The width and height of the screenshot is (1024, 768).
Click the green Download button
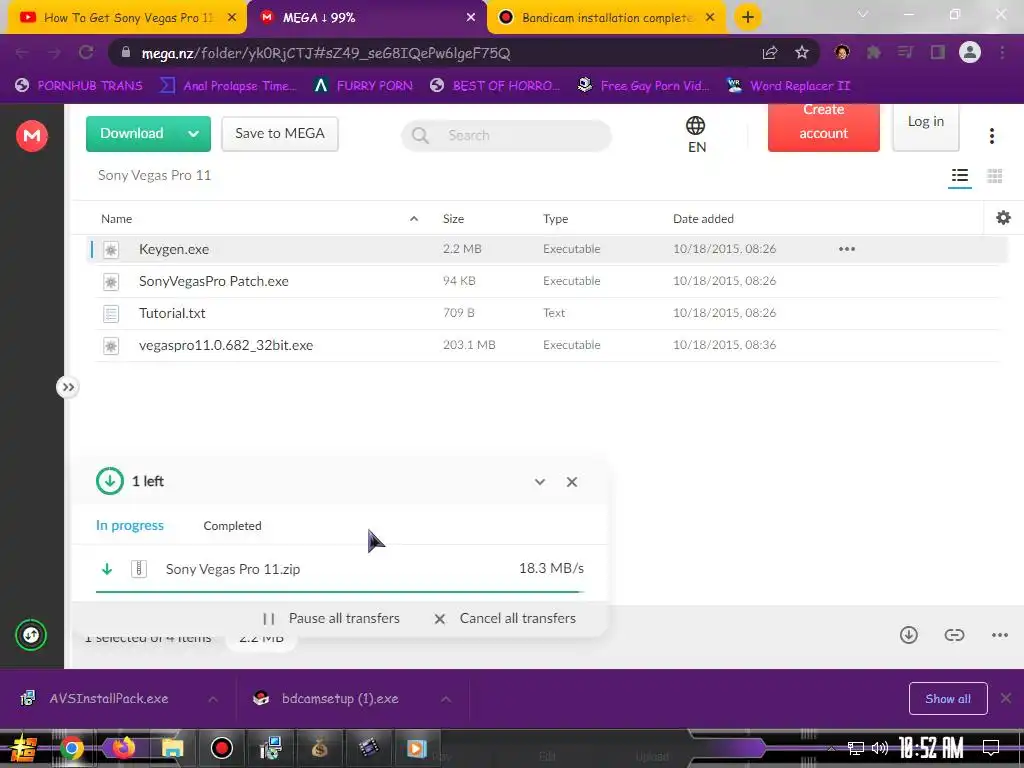131,133
